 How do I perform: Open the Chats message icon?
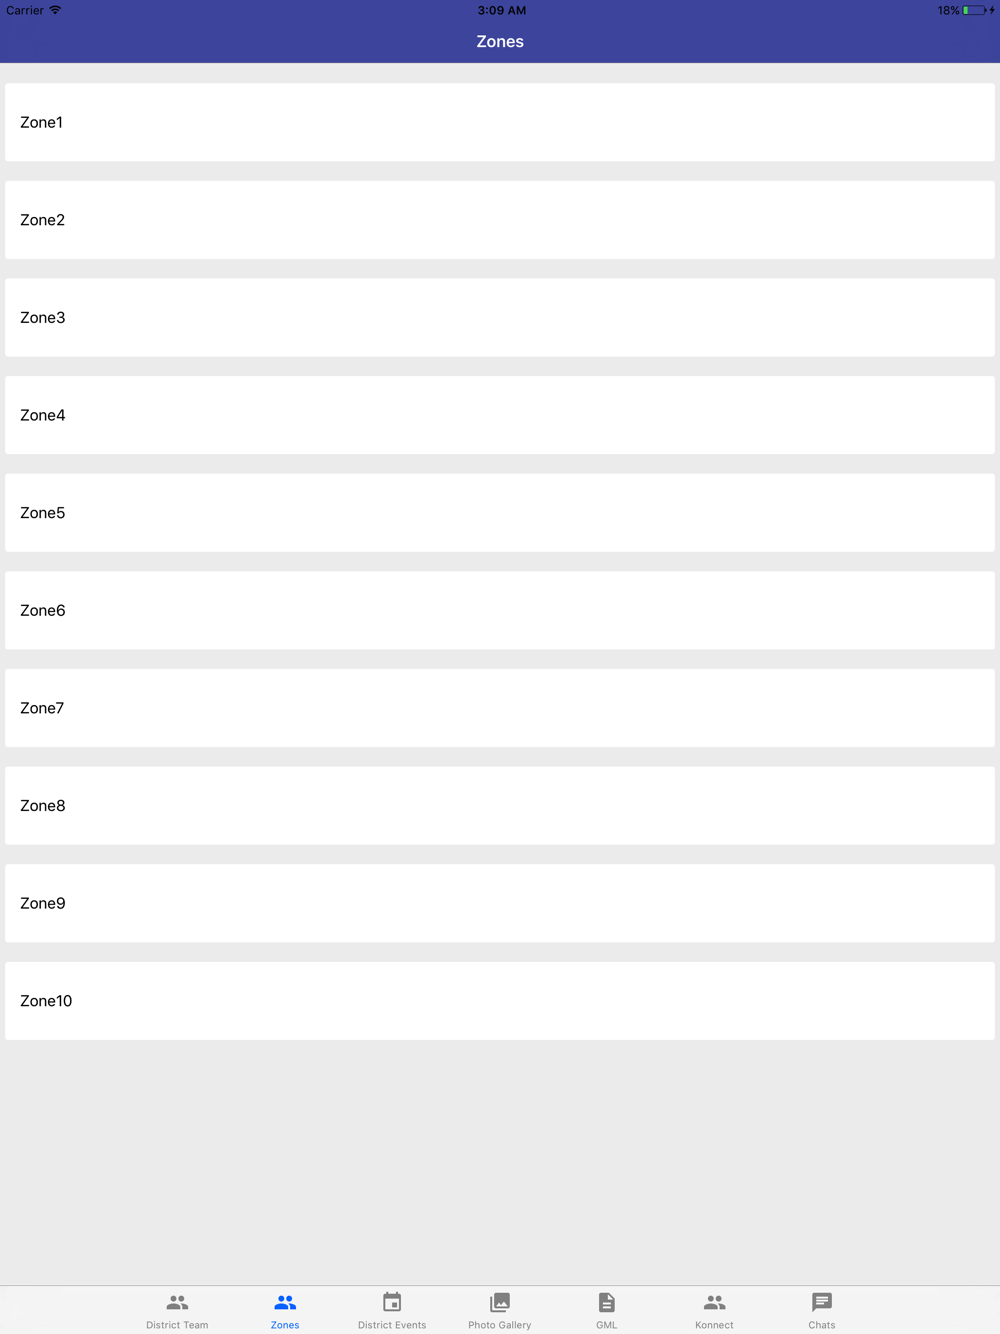[822, 1302]
